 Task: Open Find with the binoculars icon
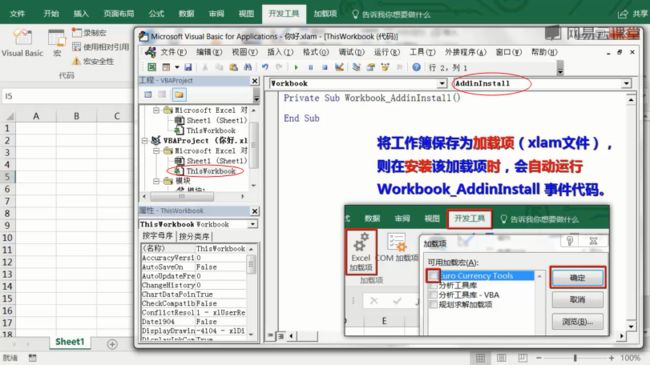pyautogui.click(x=247, y=67)
